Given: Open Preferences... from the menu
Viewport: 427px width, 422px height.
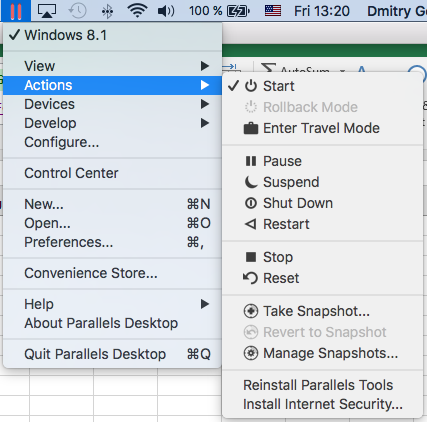Looking at the screenshot, I should (113, 242).
